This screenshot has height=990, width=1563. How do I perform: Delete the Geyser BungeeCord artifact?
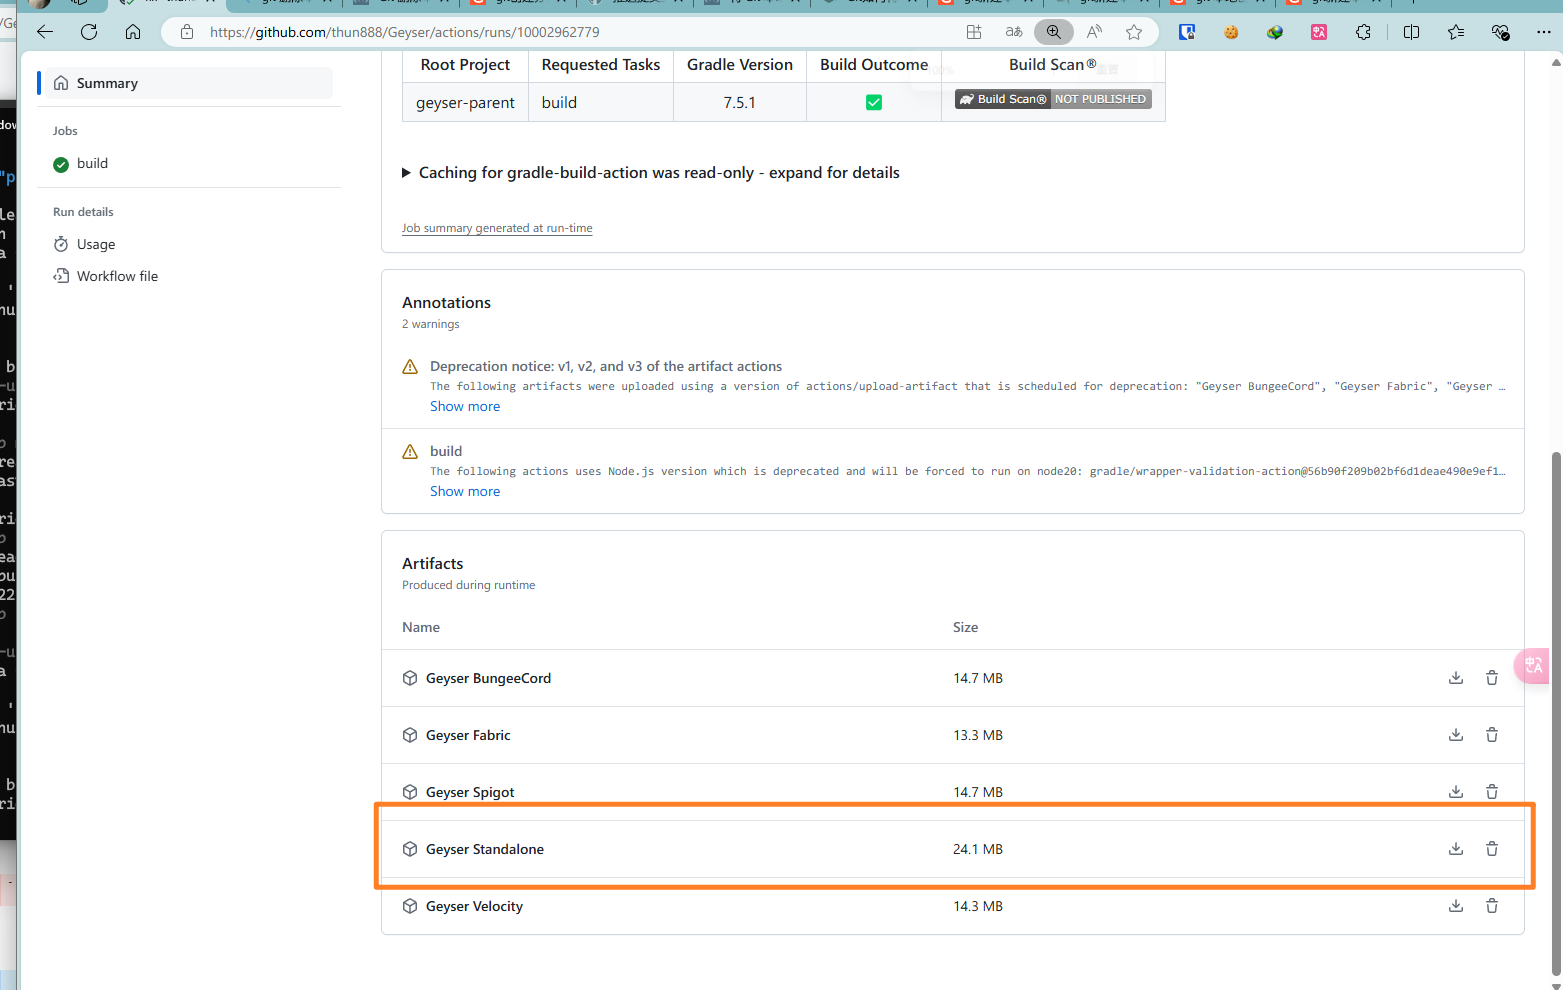tap(1492, 678)
